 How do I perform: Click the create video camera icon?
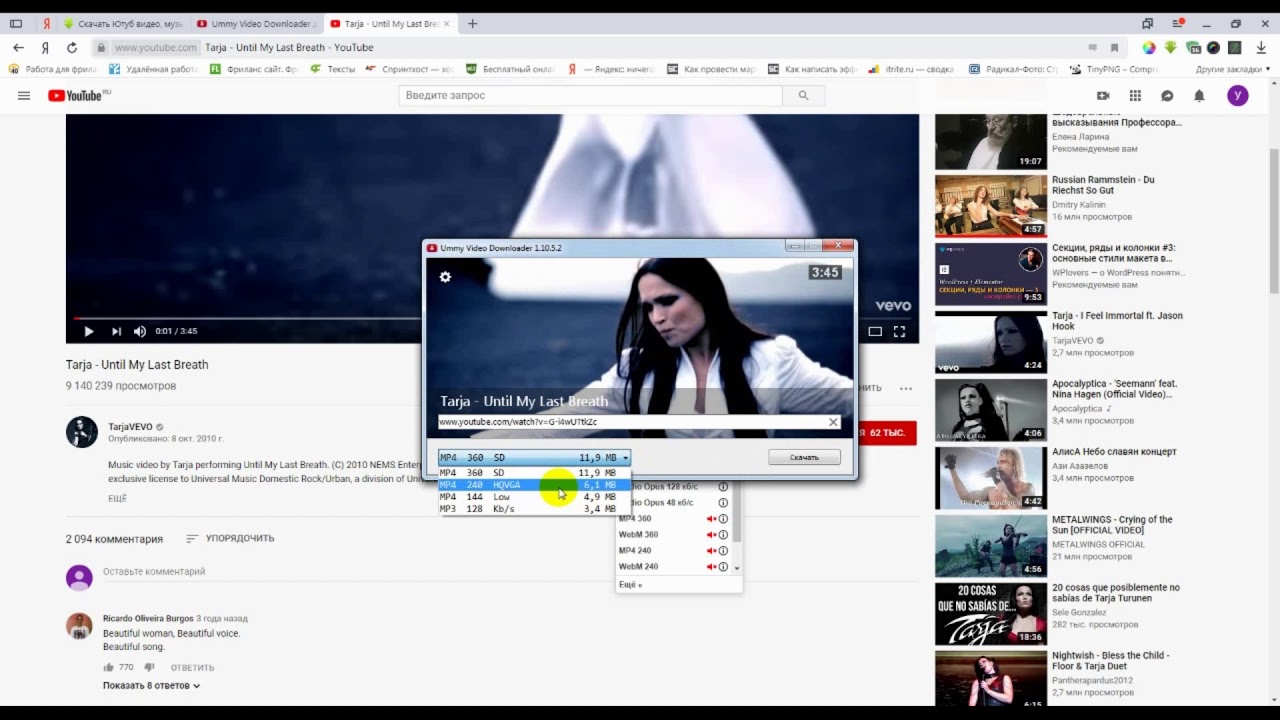pos(1103,96)
